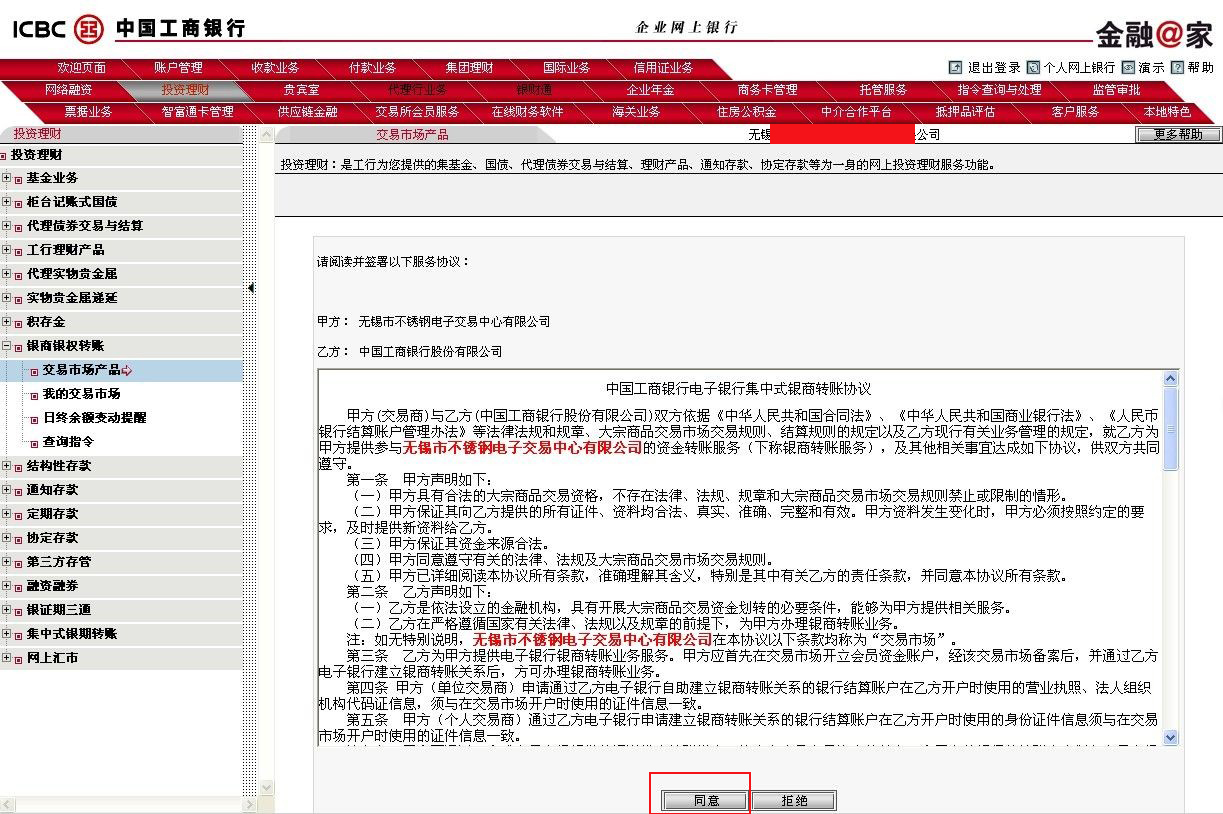Viewport: 1223px width, 814px height.
Task: Go to the 交易所会员服务 tab
Action: tap(418, 112)
